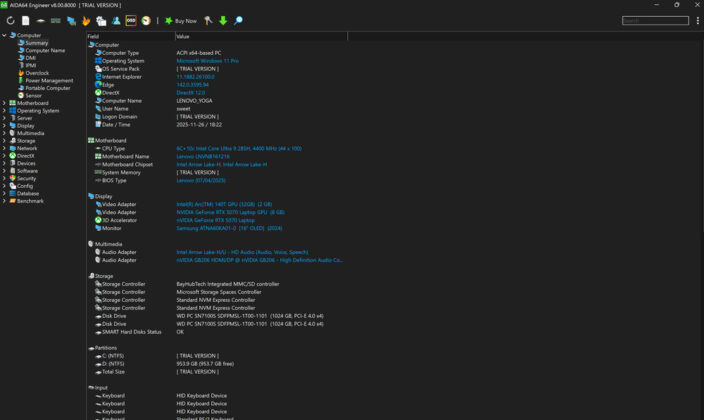Select the Security category in sidebar
This screenshot has height=420, width=704.
pos(26,178)
